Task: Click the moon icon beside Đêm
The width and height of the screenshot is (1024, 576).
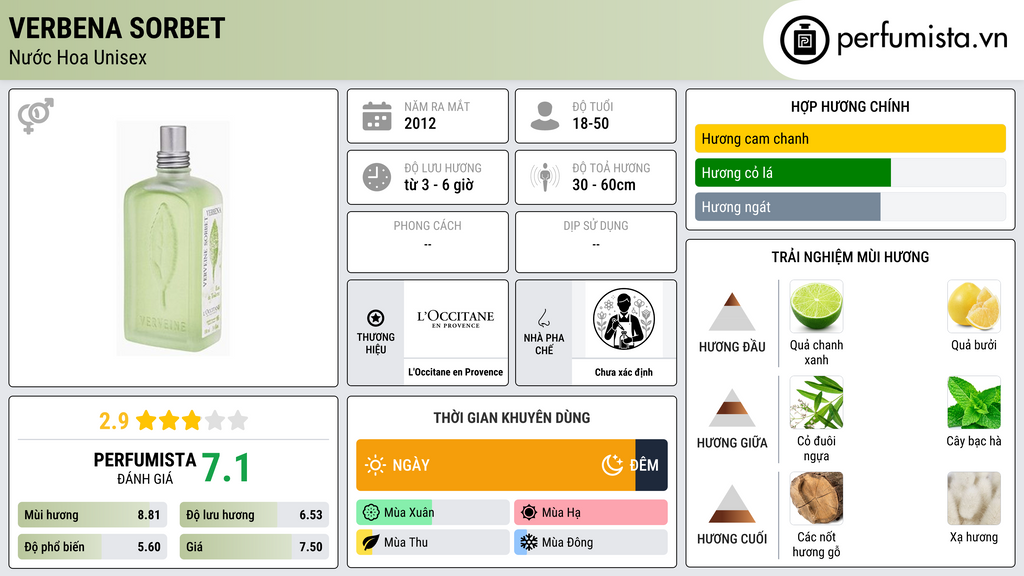Action: 612,465
